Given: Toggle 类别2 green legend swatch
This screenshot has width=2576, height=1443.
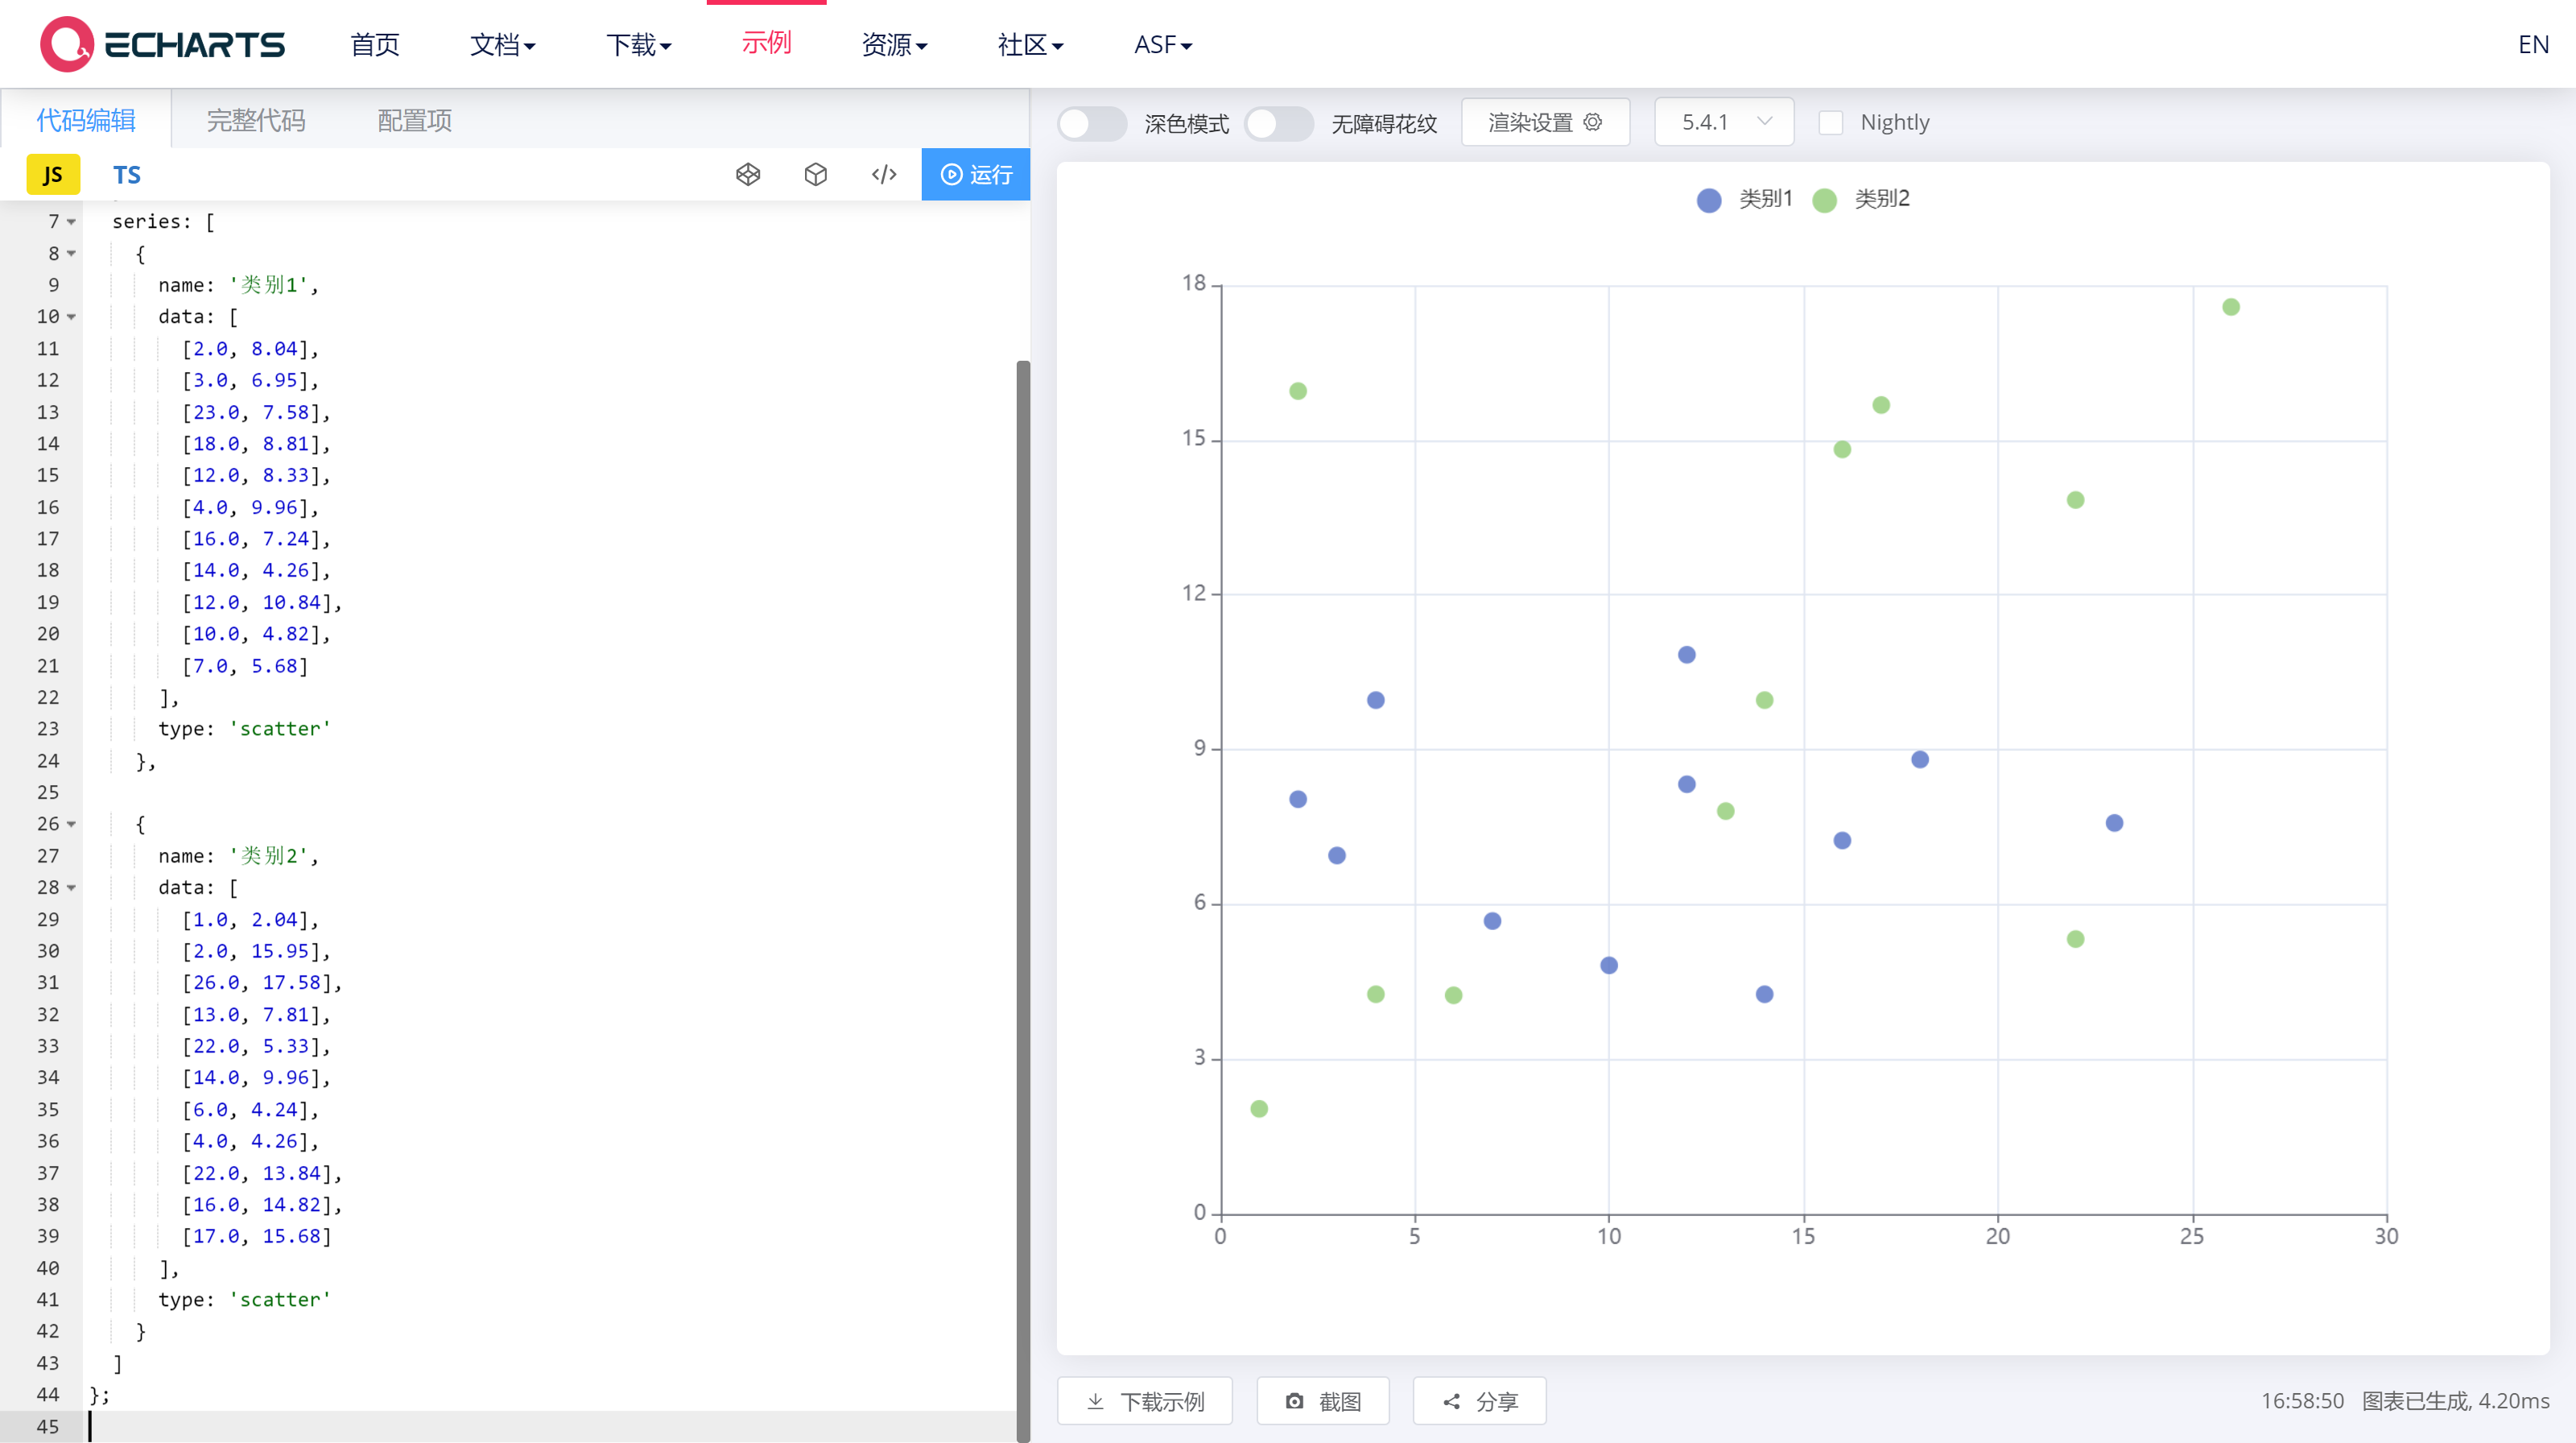Looking at the screenshot, I should point(1825,200).
